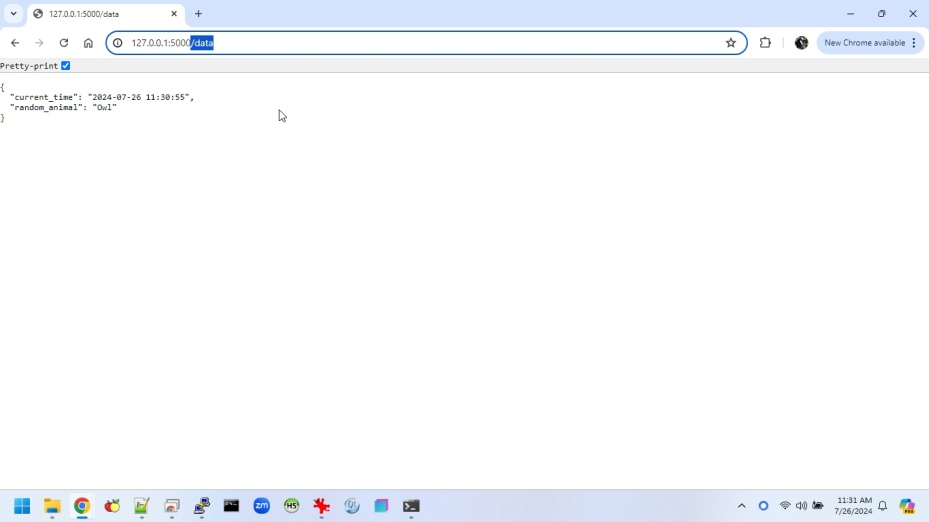Show hidden system tray icons
Screen dimensions: 929x522
[x=741, y=506]
